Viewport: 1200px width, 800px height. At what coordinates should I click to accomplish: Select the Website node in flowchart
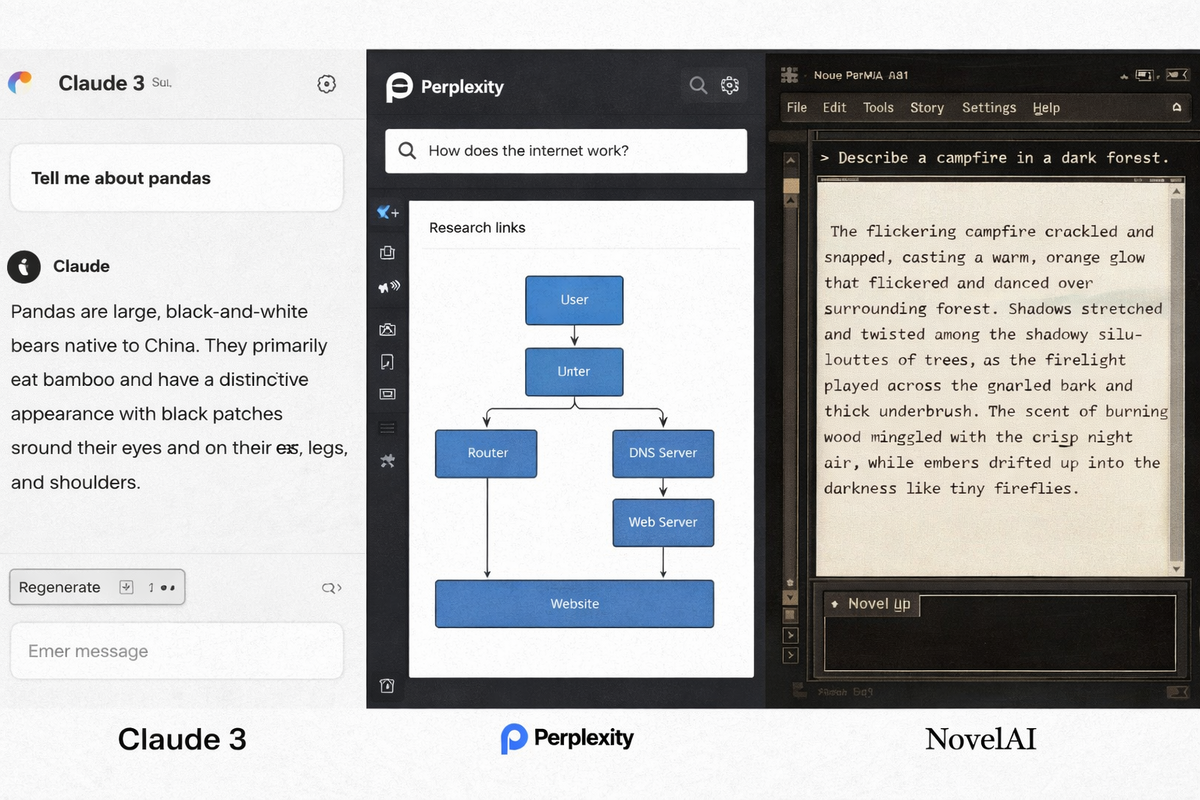coord(574,604)
